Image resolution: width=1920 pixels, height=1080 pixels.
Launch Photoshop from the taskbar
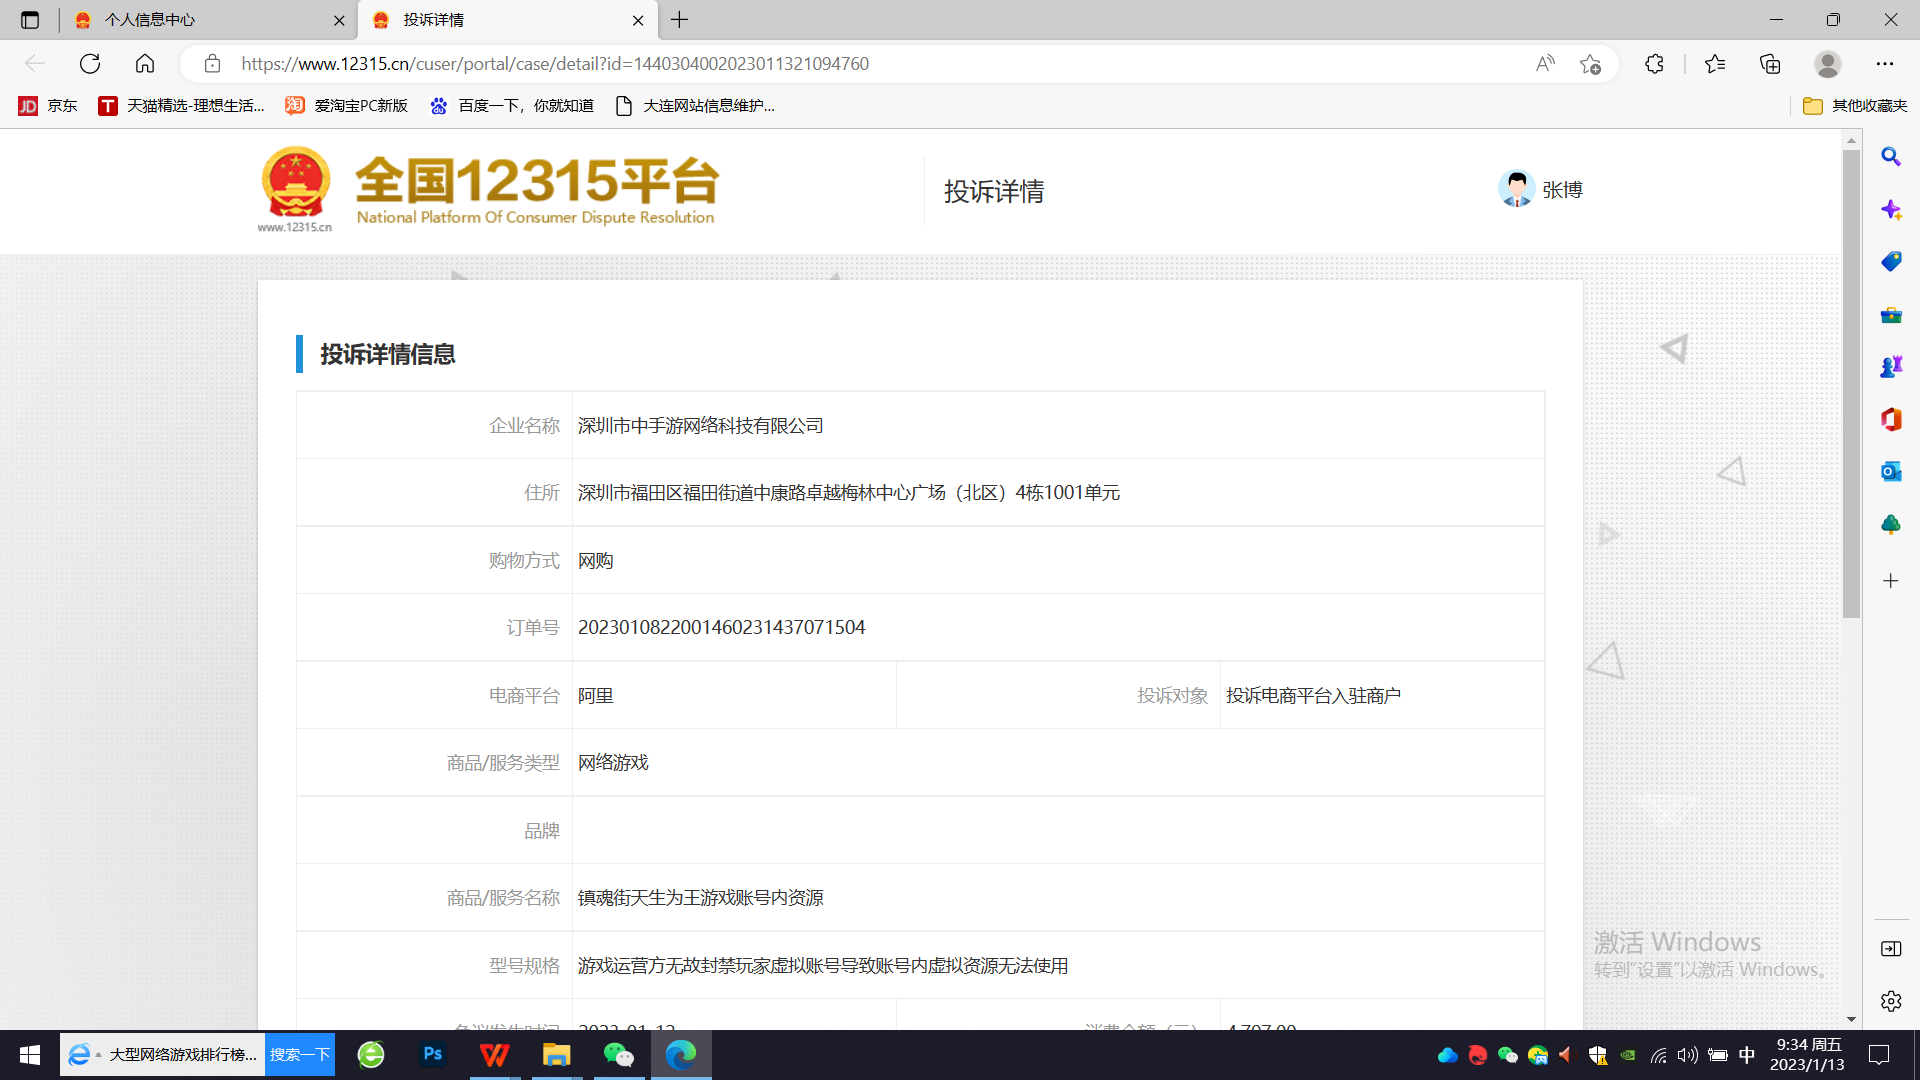point(433,1054)
